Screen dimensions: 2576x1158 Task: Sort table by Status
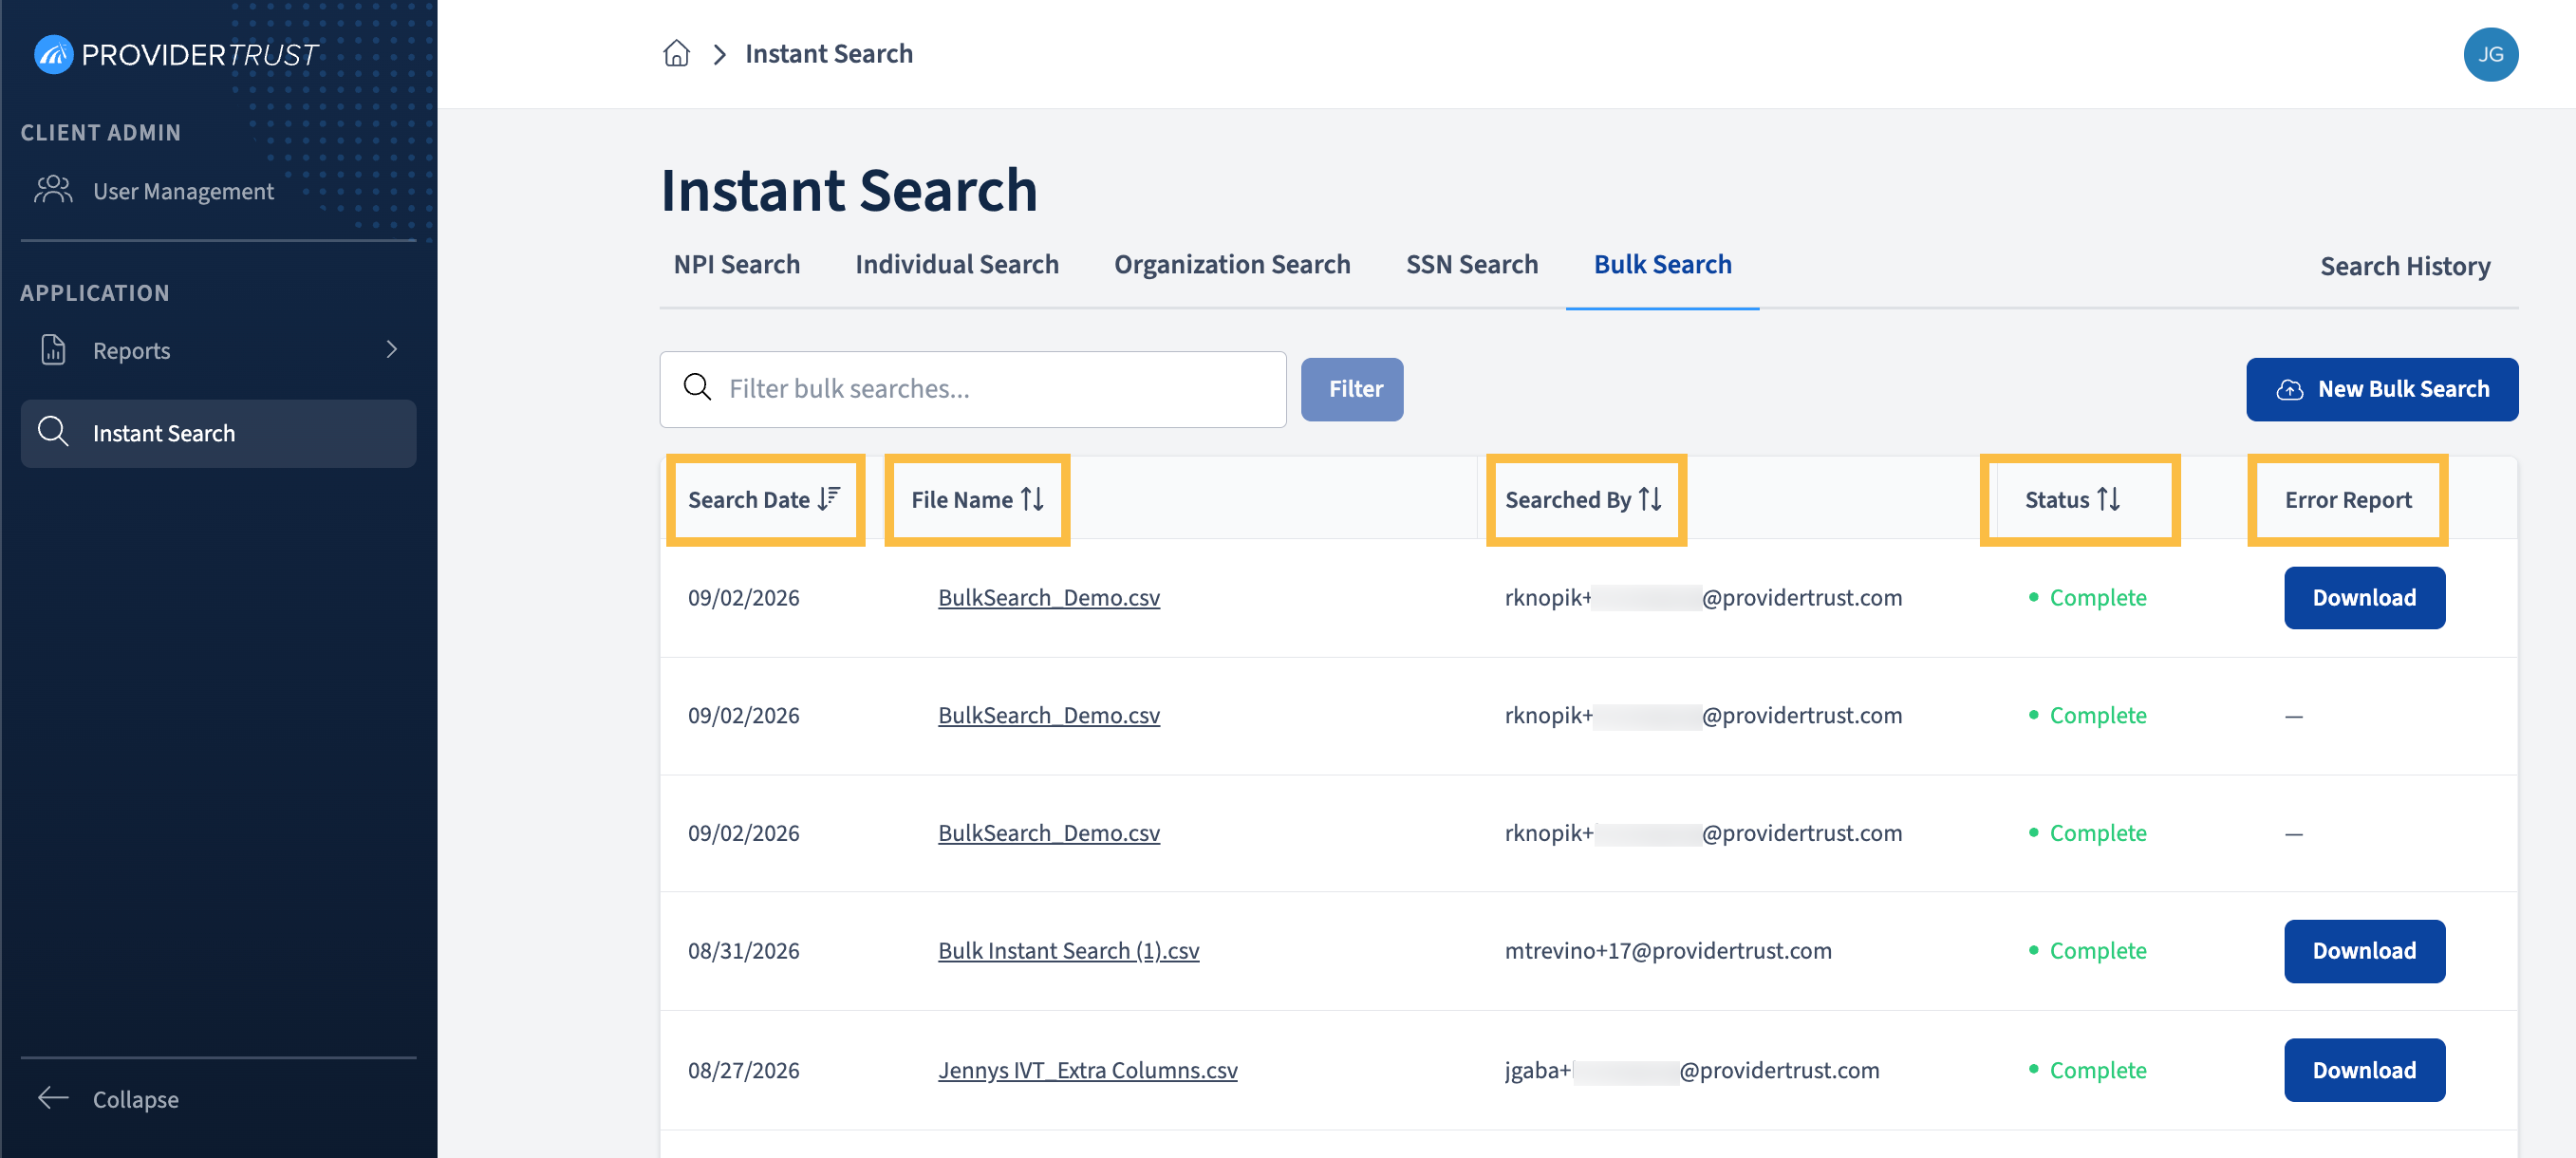(x=2073, y=499)
